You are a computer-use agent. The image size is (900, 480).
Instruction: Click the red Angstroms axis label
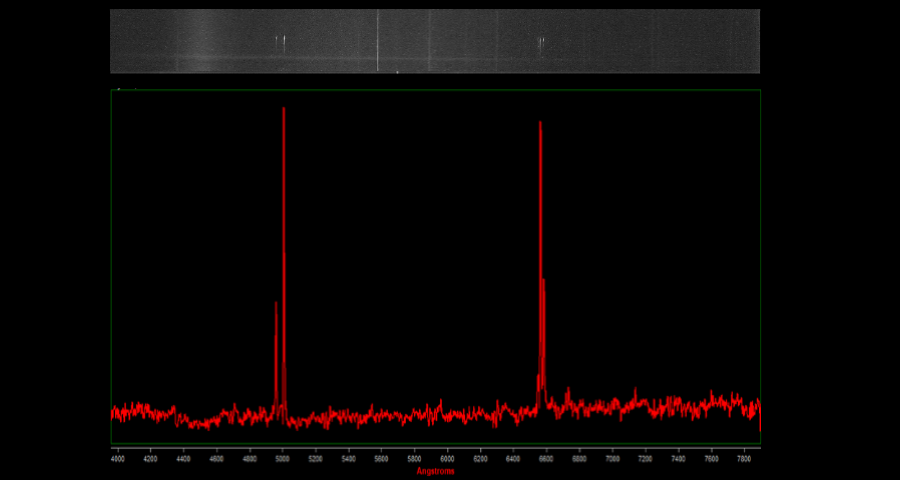click(x=435, y=470)
